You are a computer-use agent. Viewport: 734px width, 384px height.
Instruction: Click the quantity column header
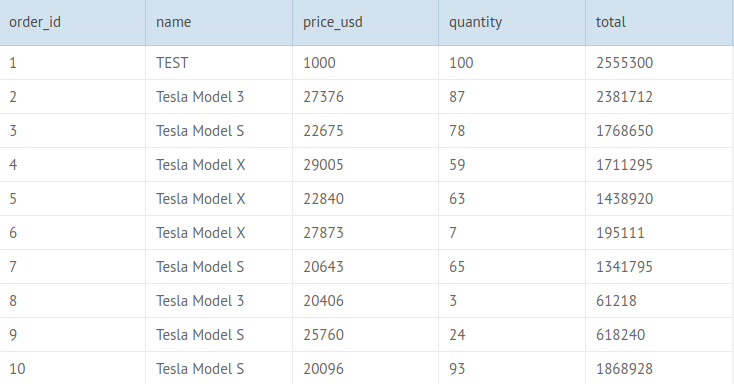512,22
